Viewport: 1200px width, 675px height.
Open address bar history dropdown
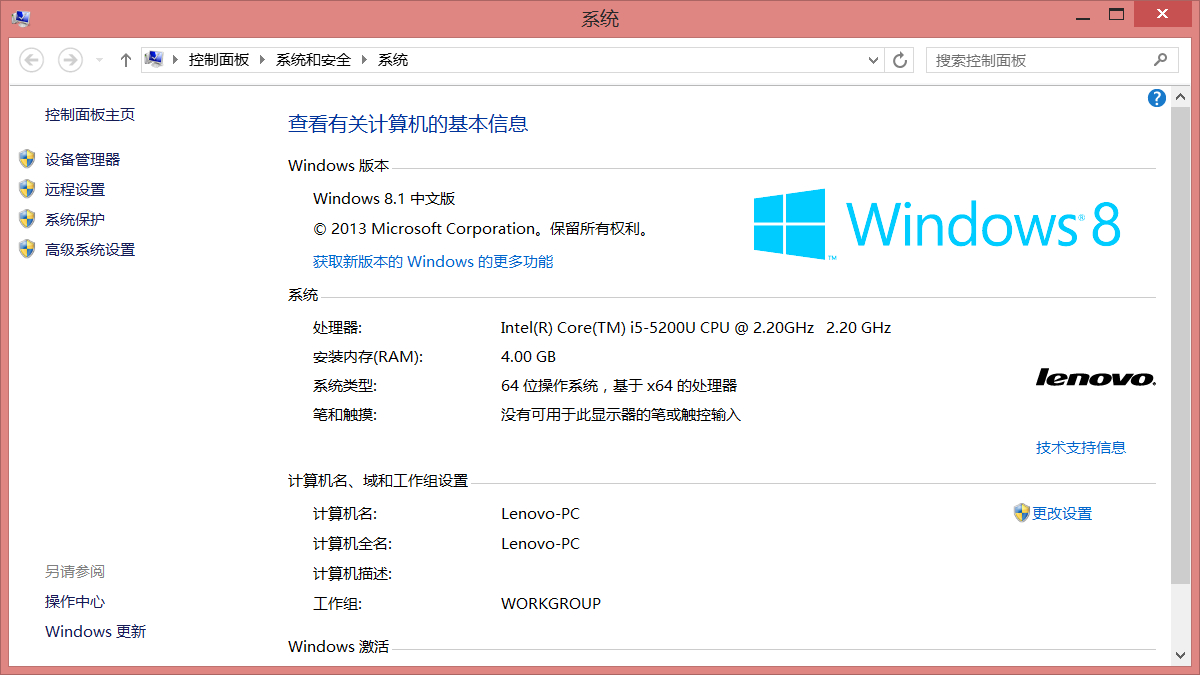pyautogui.click(x=874, y=60)
